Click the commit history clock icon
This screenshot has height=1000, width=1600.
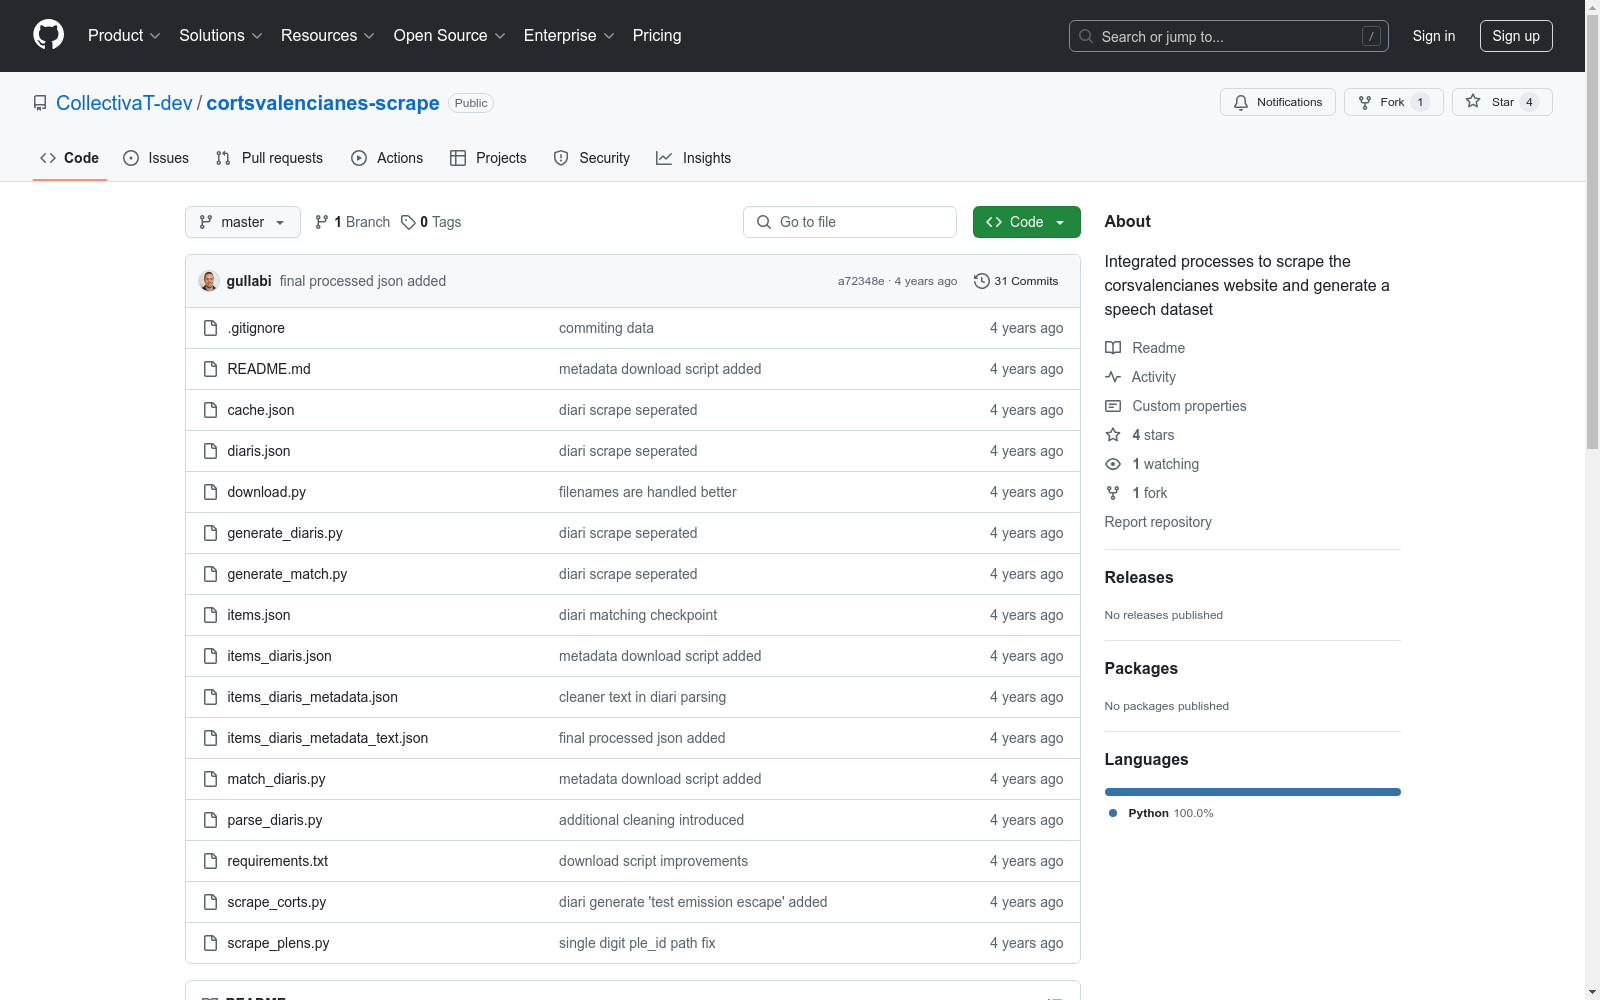[x=982, y=281]
